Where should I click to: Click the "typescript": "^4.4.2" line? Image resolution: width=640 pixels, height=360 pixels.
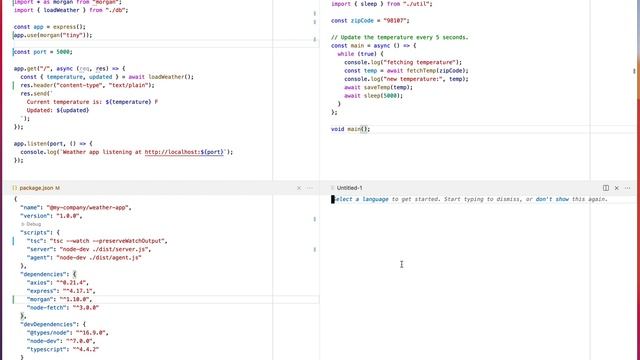(x=63, y=349)
